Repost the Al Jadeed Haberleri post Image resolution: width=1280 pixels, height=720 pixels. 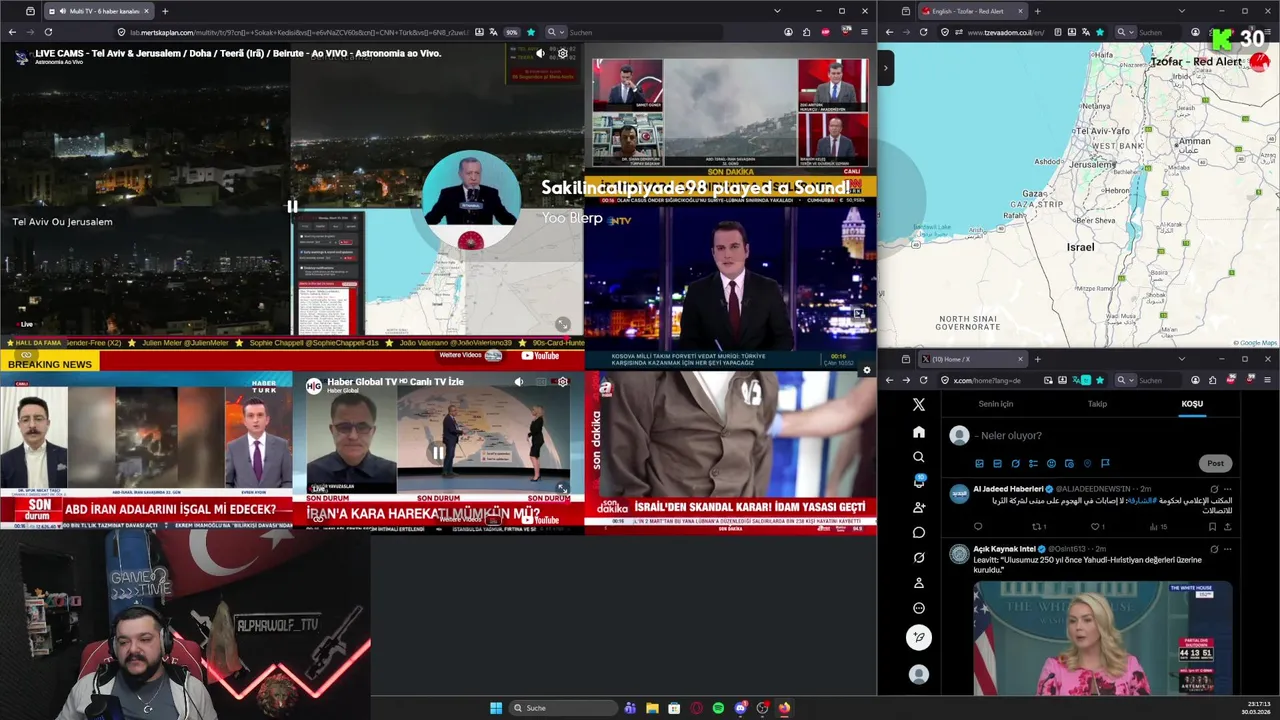click(1038, 527)
